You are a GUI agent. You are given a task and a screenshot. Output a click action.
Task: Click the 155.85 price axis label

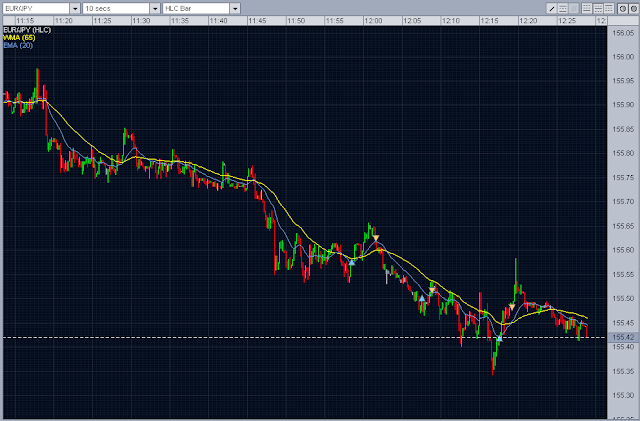(x=623, y=129)
